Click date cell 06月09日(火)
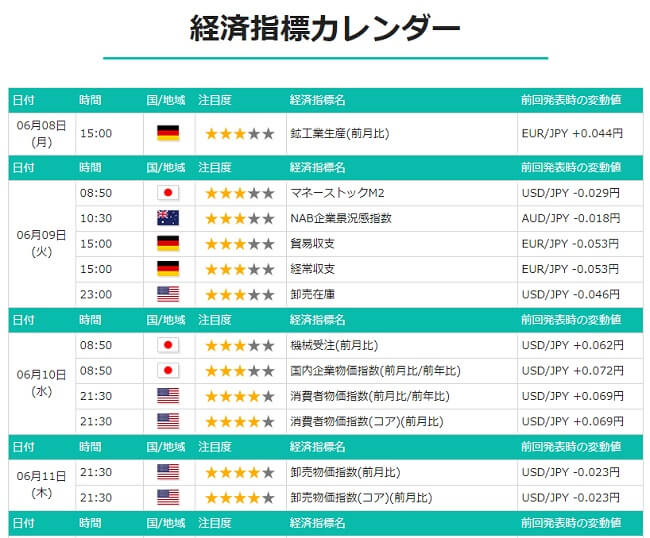The width and height of the screenshot is (650, 538). click(x=41, y=243)
